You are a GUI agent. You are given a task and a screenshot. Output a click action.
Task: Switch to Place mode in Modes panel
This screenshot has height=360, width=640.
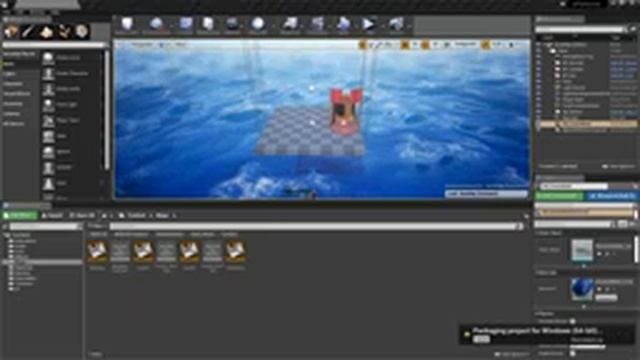pos(11,31)
